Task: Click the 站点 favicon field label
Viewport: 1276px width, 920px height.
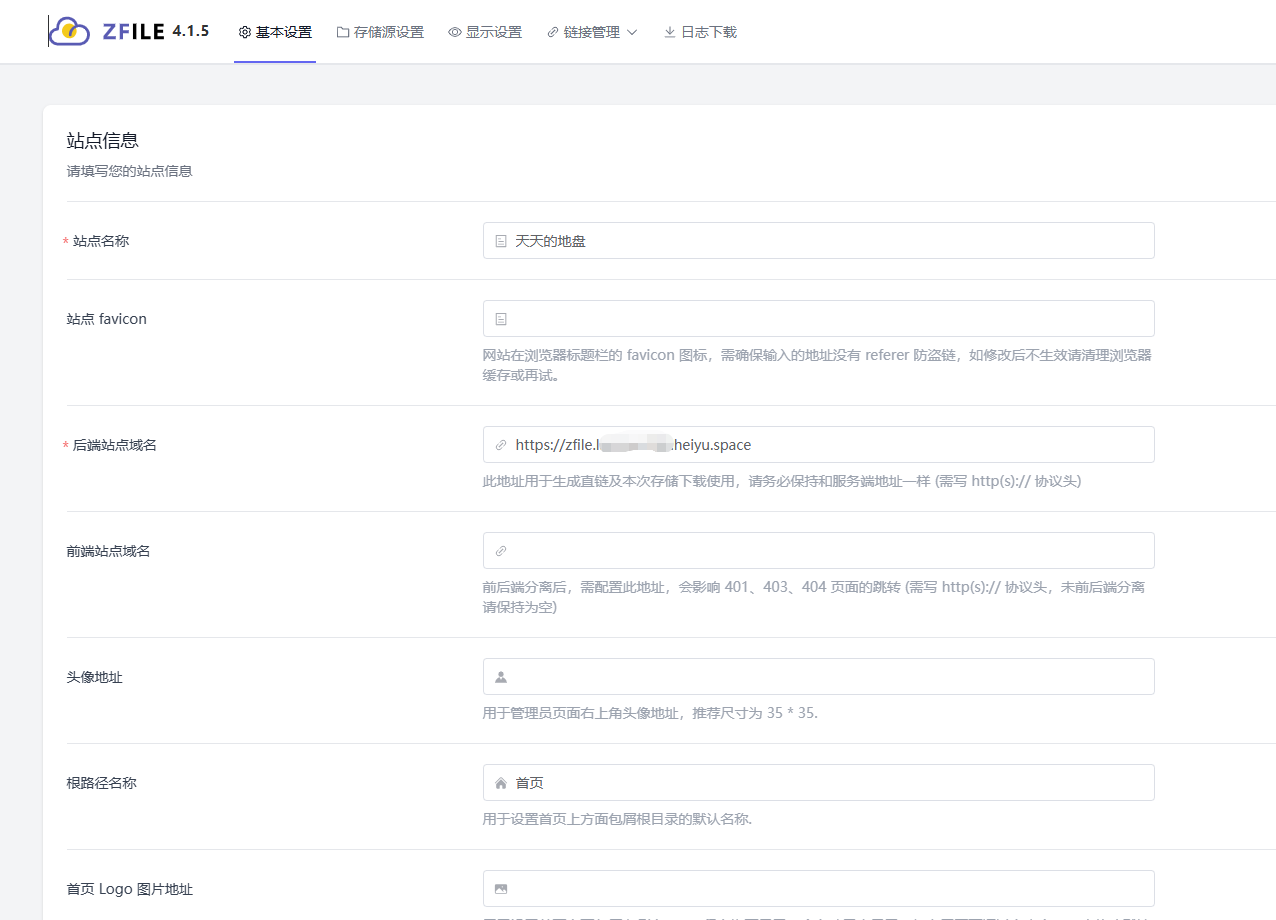Action: (x=107, y=319)
